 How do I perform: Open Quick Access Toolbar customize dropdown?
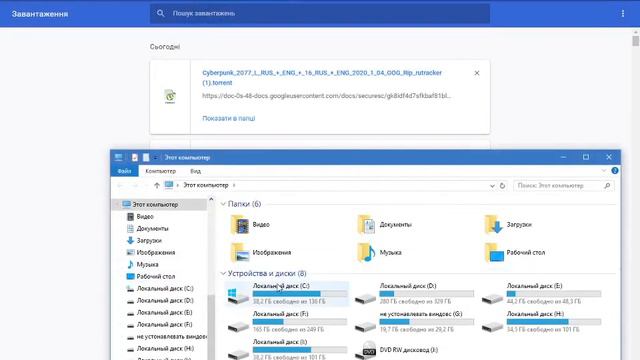(x=156, y=158)
